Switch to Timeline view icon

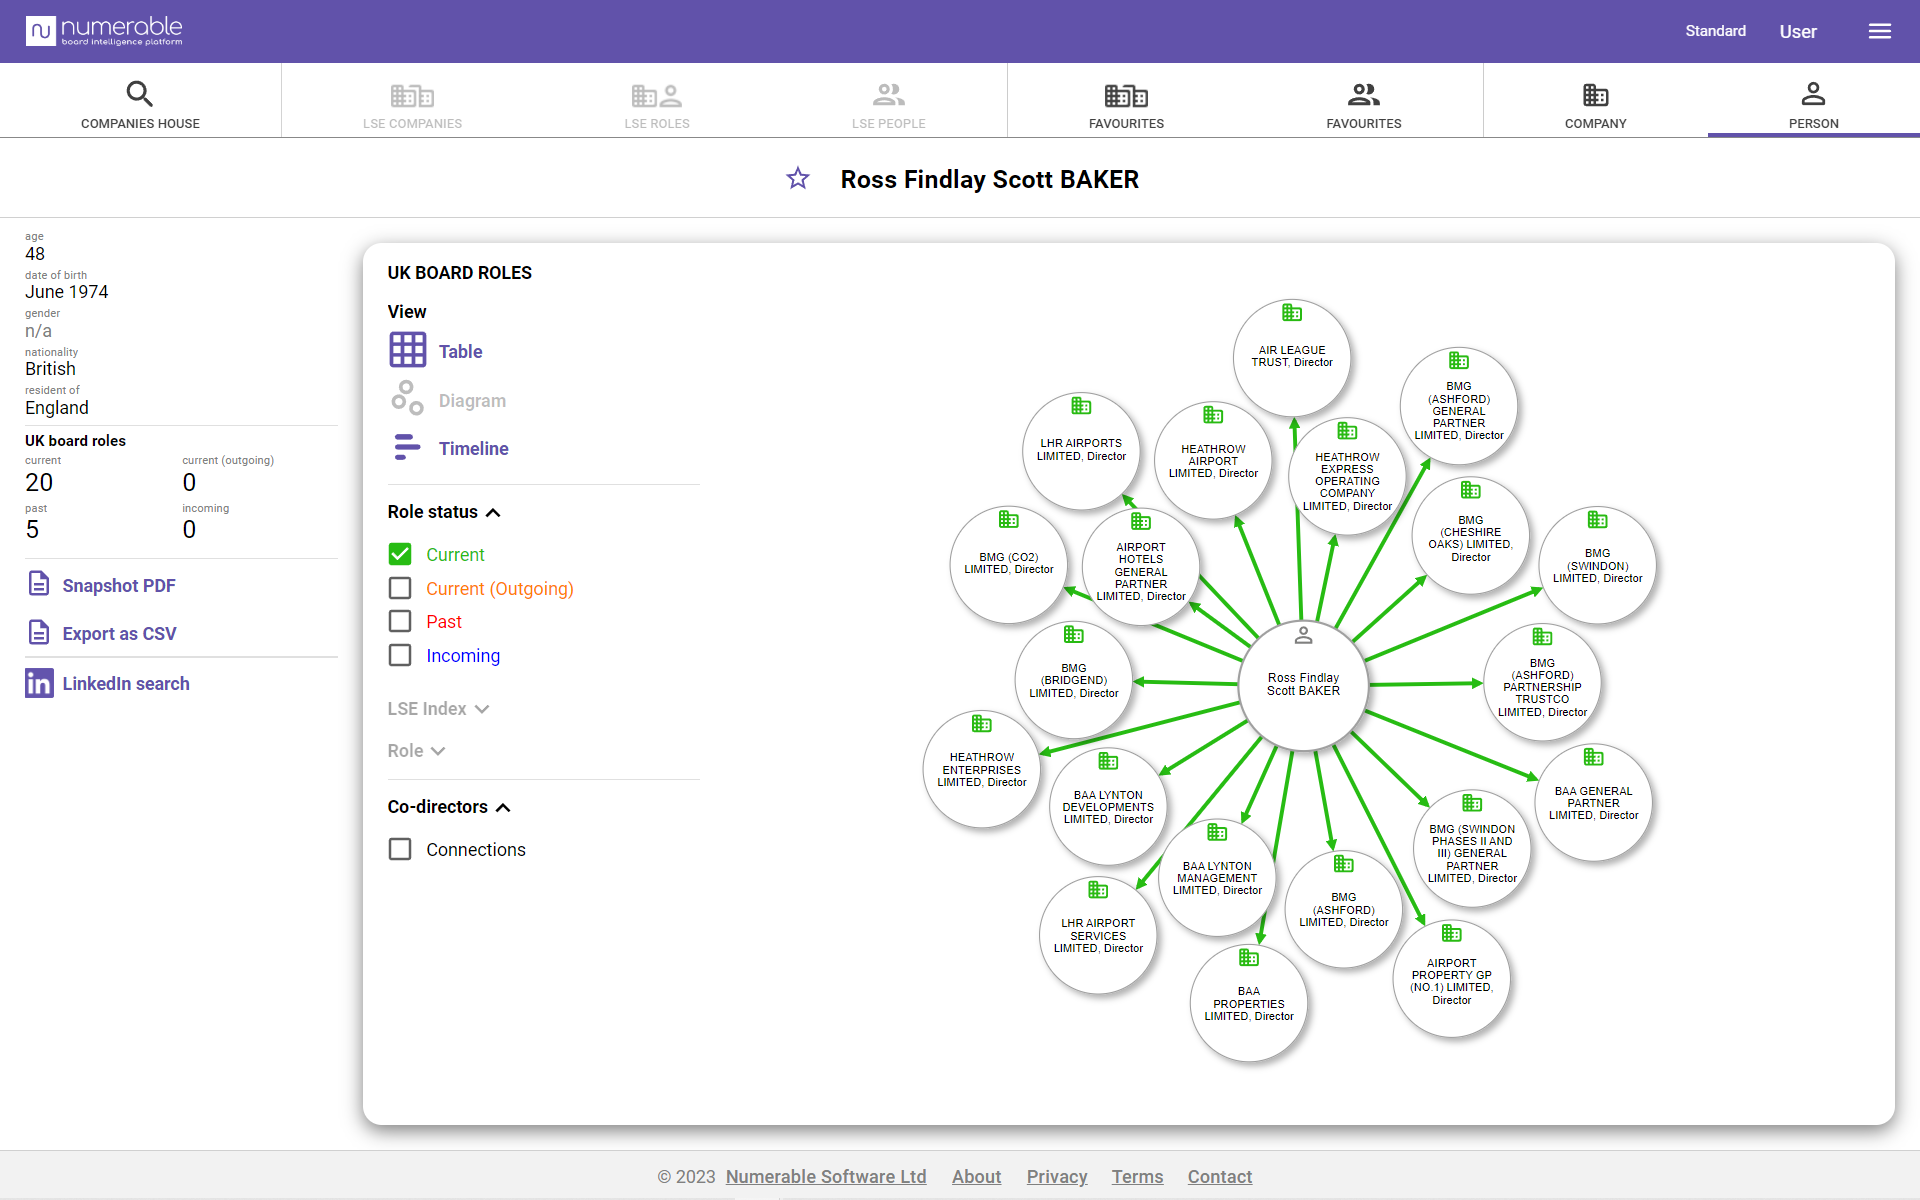tap(407, 448)
